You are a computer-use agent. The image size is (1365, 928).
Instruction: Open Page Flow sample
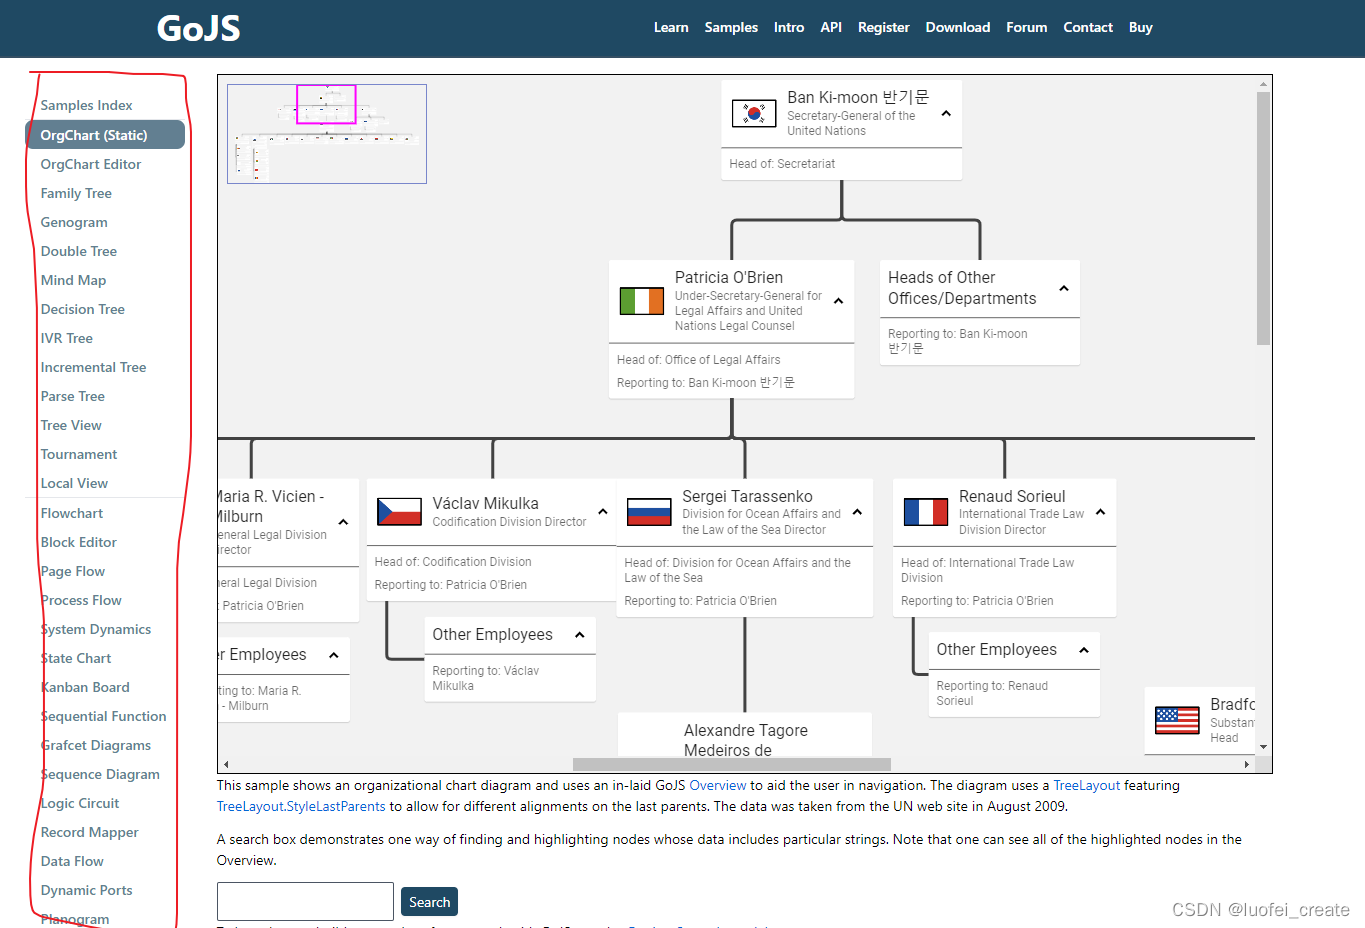(73, 571)
